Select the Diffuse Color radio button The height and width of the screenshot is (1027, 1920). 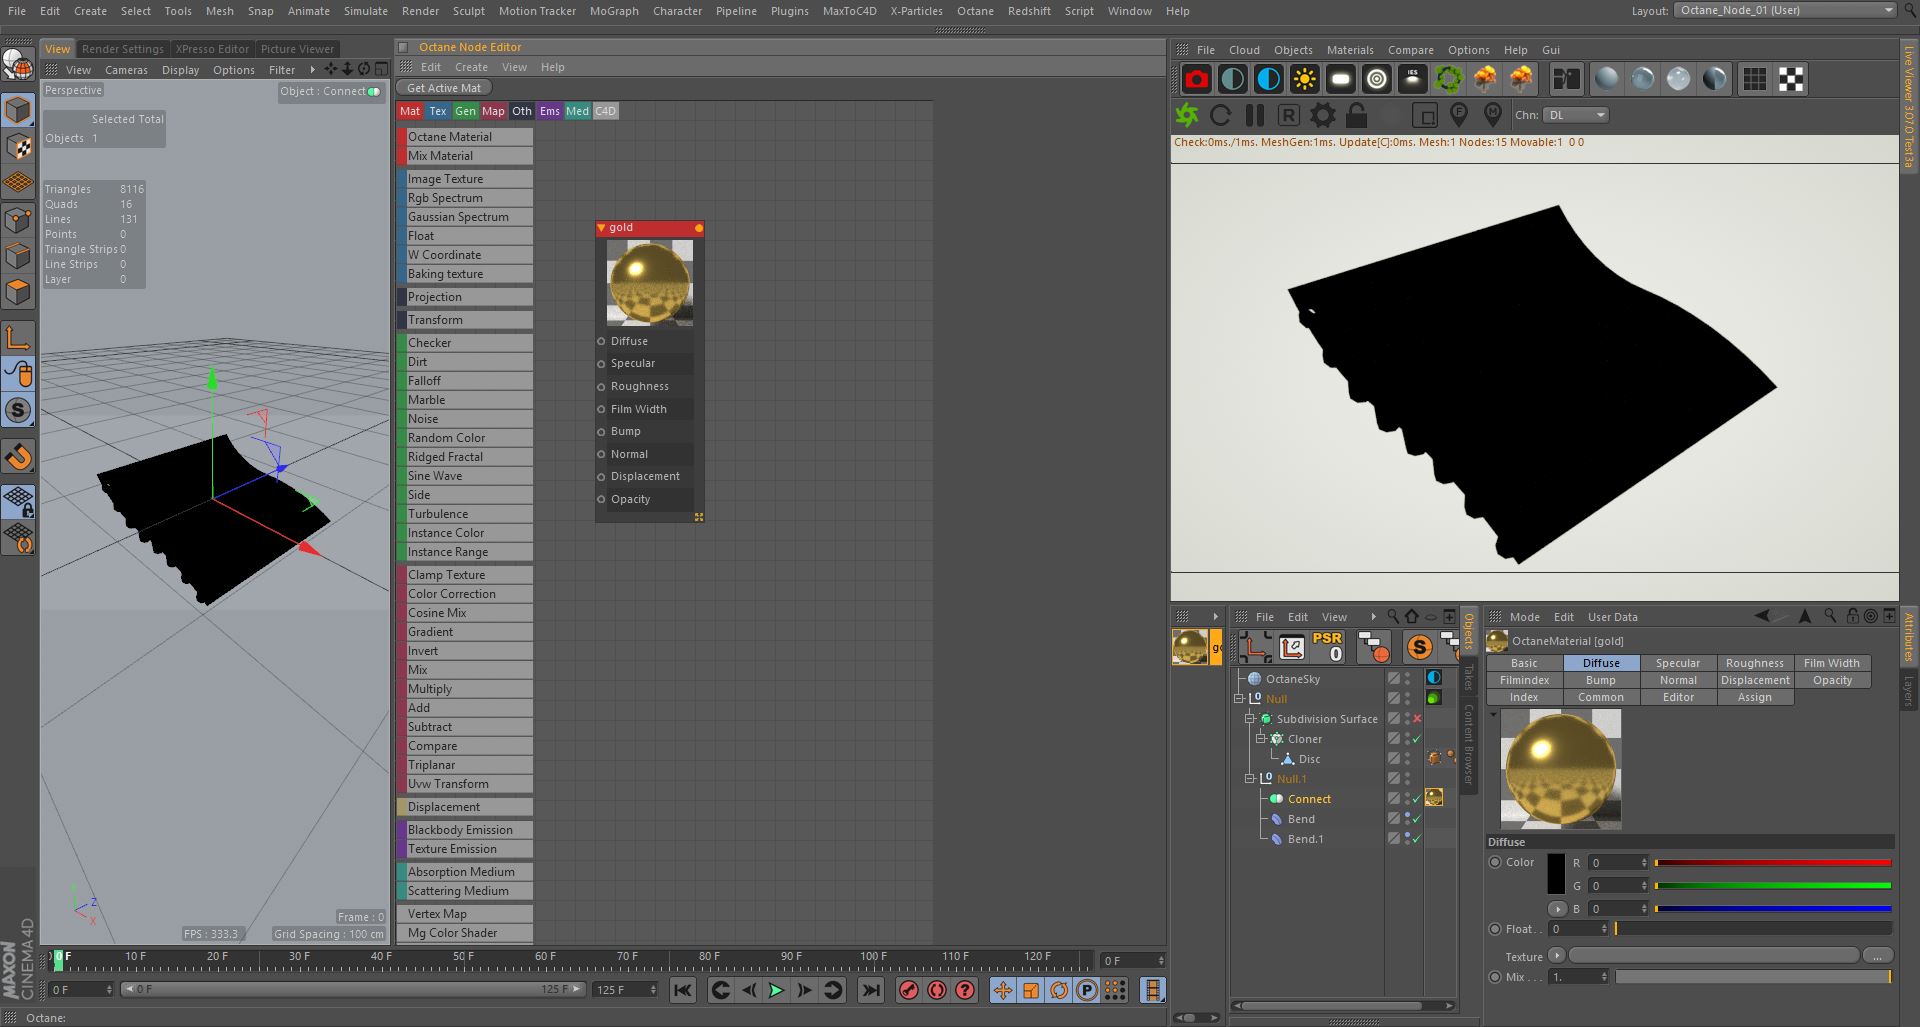[x=1495, y=862]
